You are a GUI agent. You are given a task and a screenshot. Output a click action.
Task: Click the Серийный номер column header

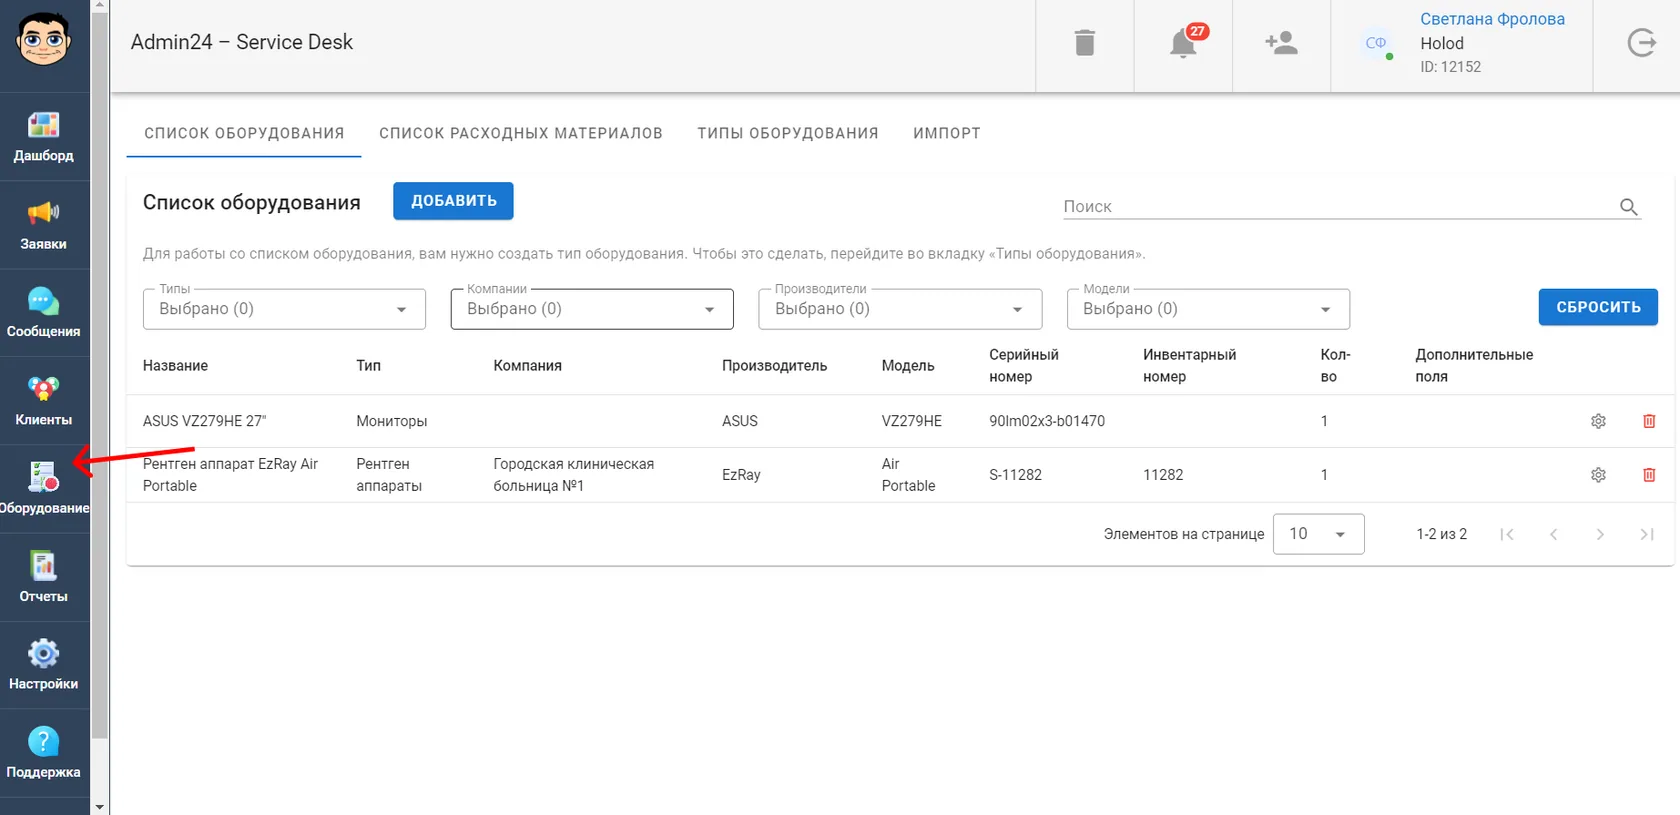[1024, 366]
